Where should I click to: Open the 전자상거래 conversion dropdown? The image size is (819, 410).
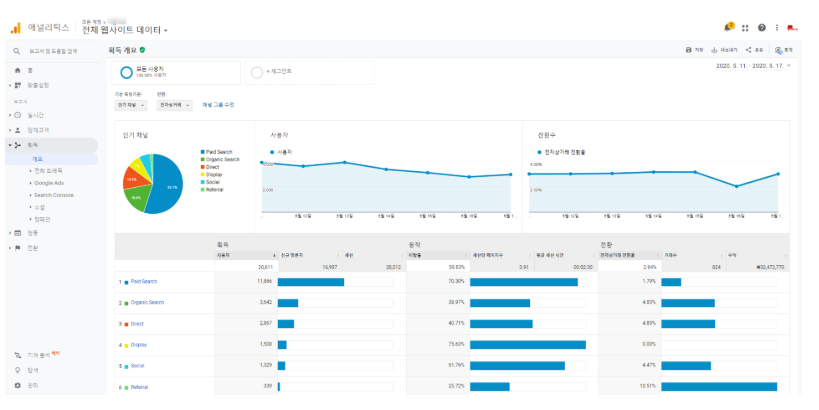pyautogui.click(x=174, y=106)
